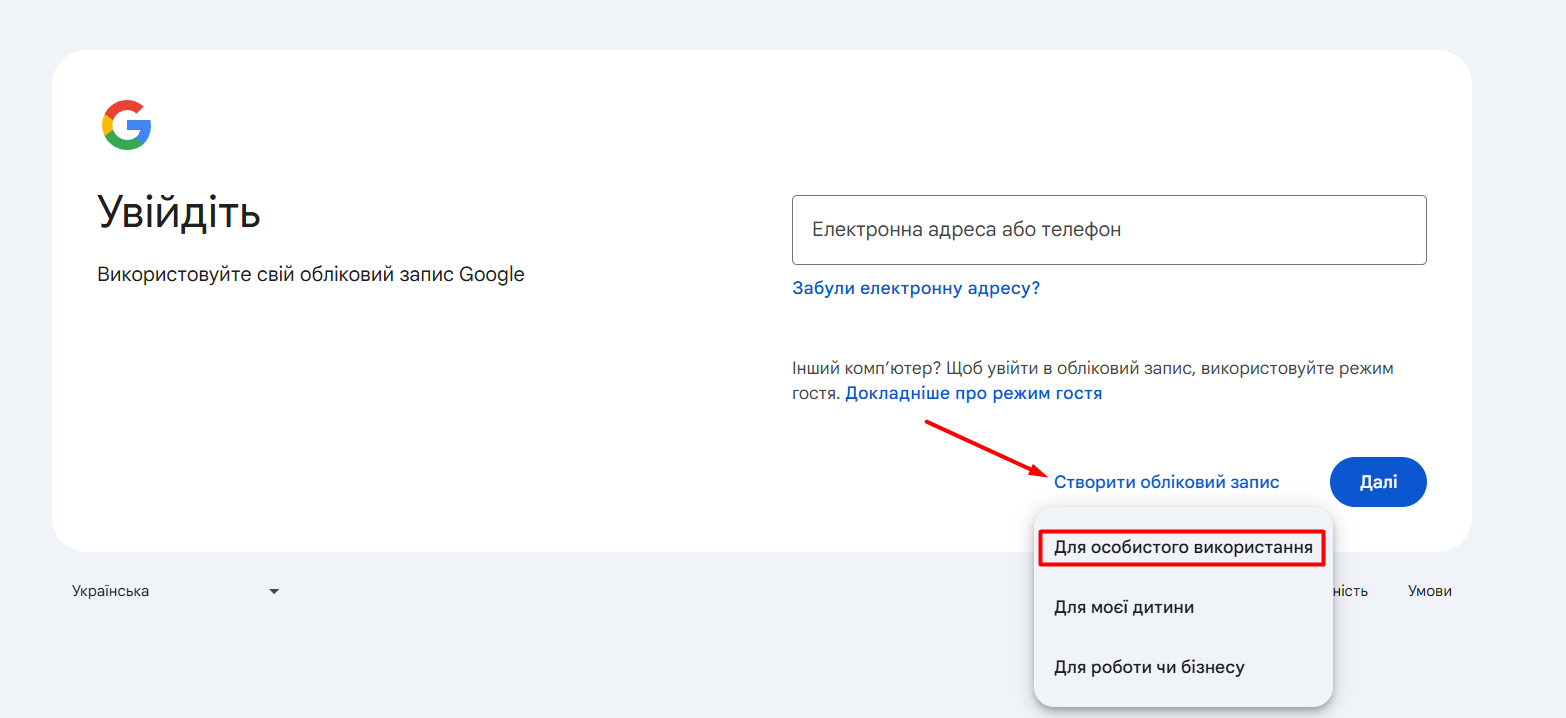Pick 'Для роботи чи бізнесу' menu entry
This screenshot has height=718, width=1566.
(x=1183, y=666)
